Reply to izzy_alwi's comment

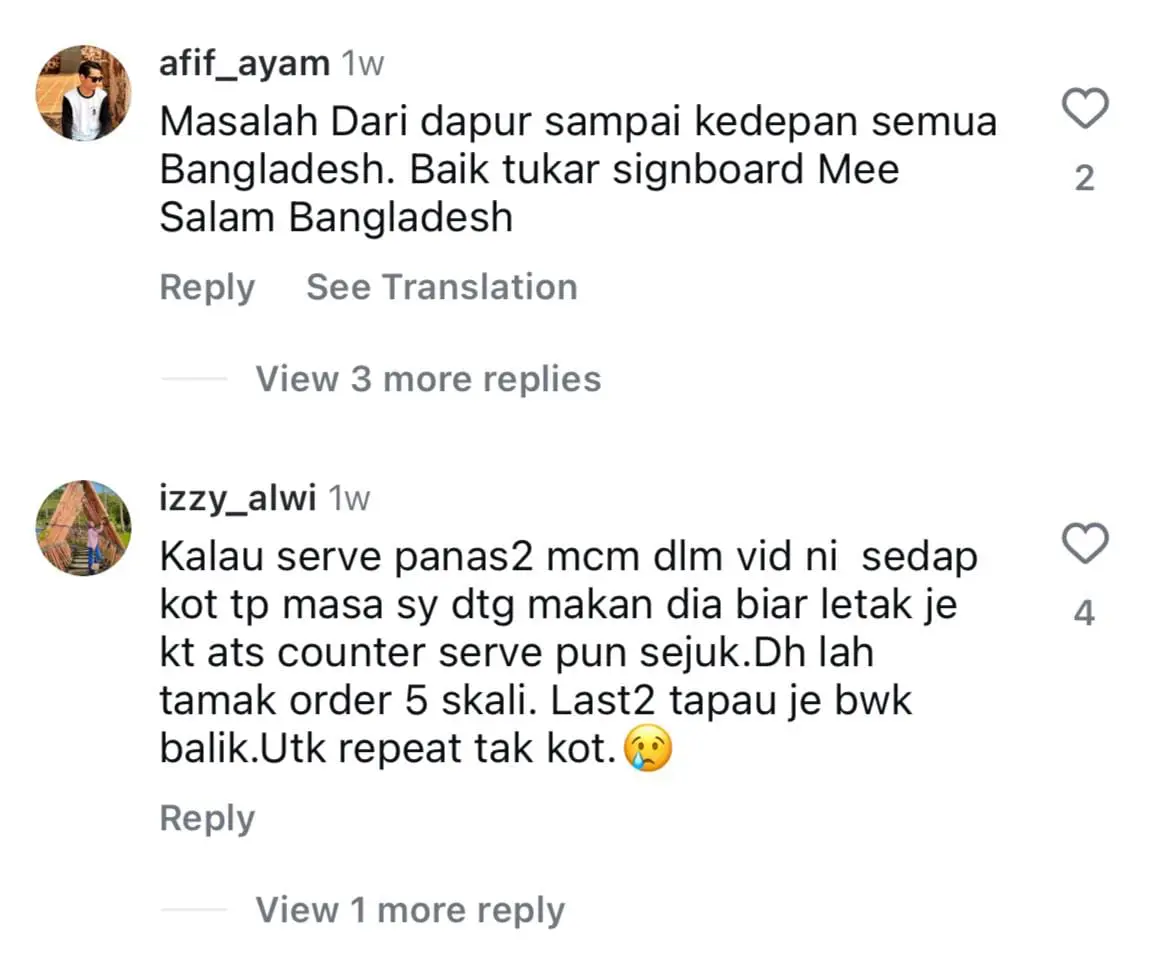[207, 818]
